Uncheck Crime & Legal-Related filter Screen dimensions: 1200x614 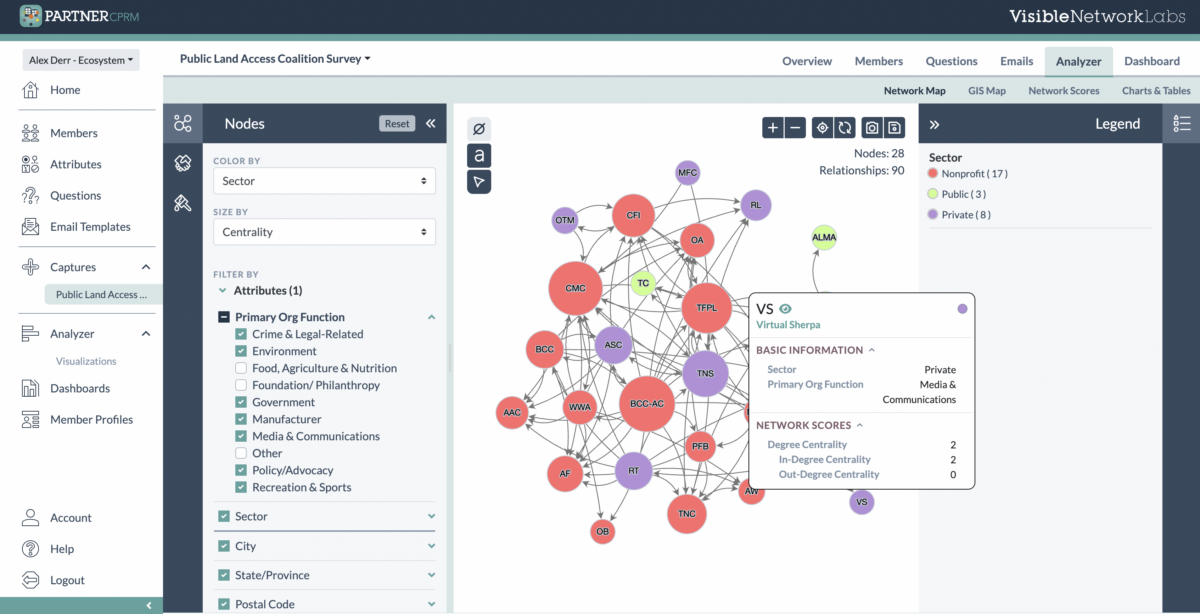coord(241,334)
